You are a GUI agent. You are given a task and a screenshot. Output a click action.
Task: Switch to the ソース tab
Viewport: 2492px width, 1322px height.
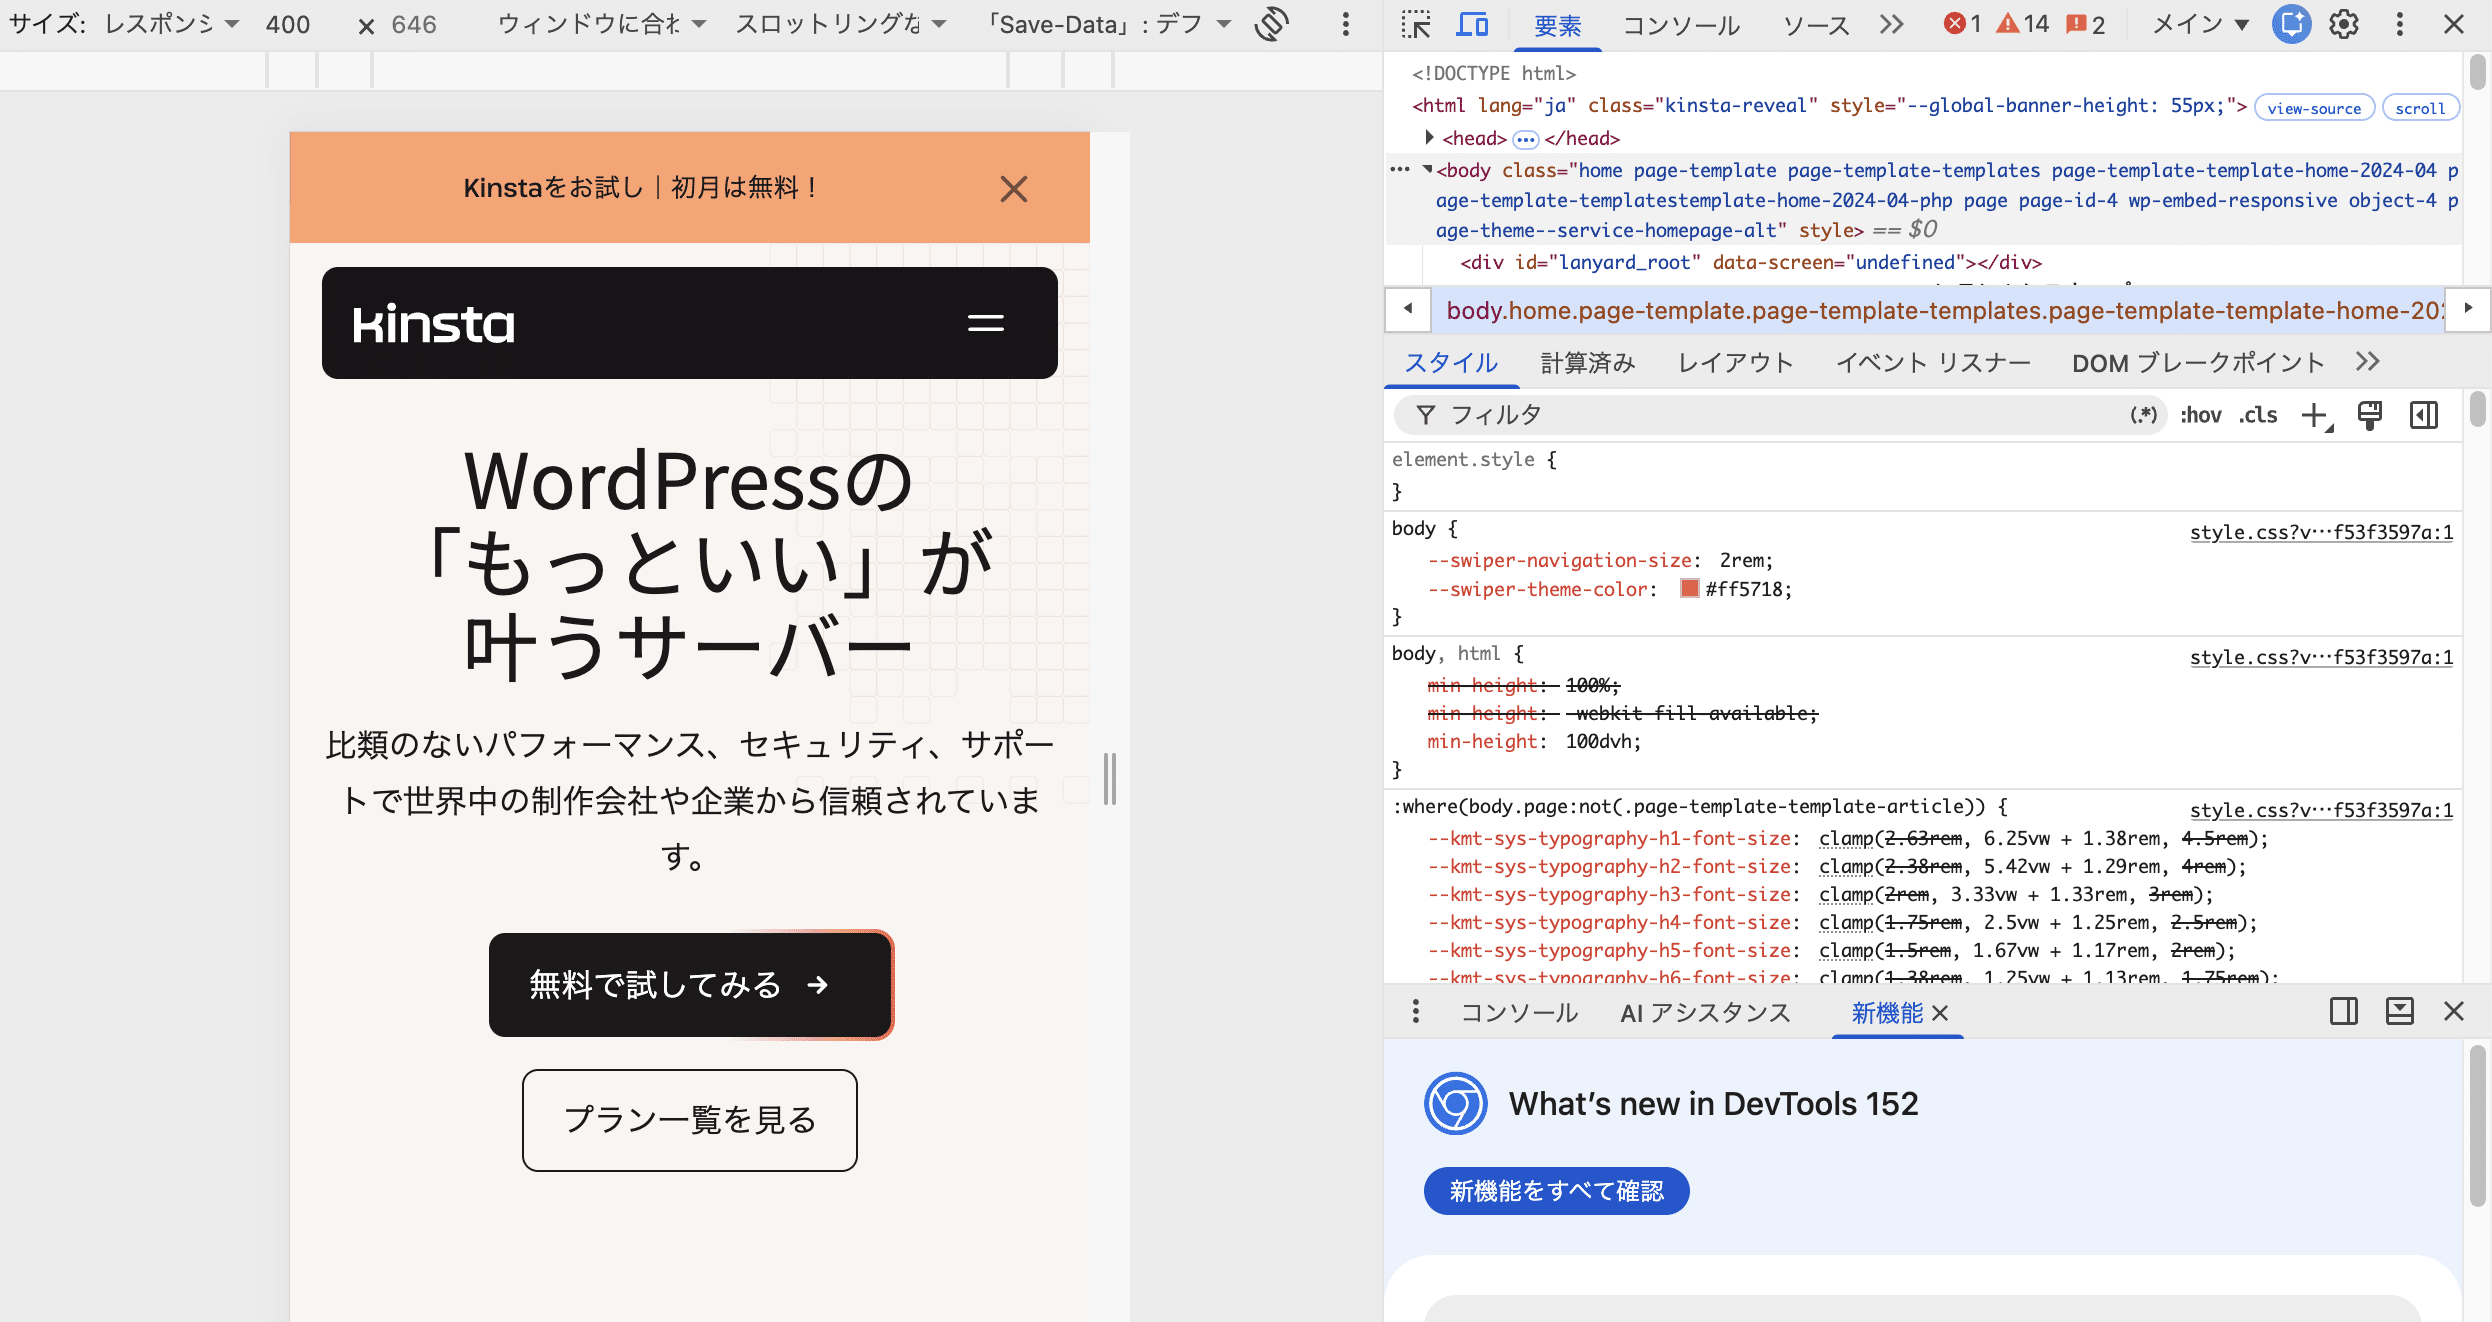tap(1816, 25)
